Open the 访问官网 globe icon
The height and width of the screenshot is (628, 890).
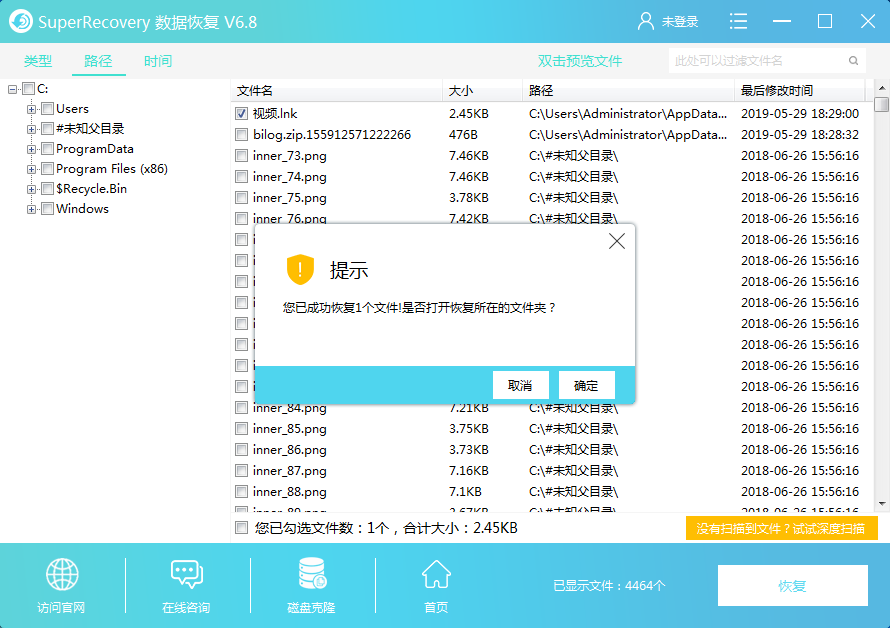click(62, 573)
